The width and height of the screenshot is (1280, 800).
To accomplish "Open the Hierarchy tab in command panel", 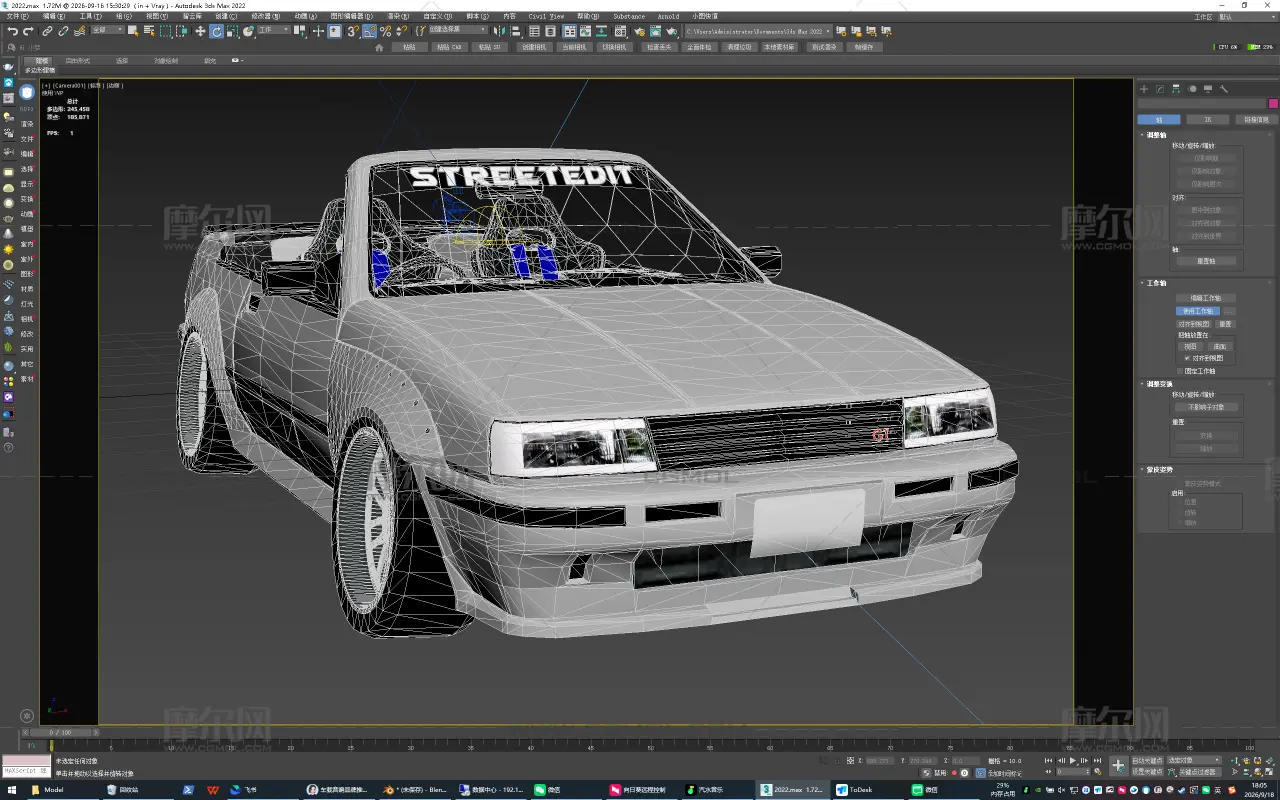I will [1176, 89].
